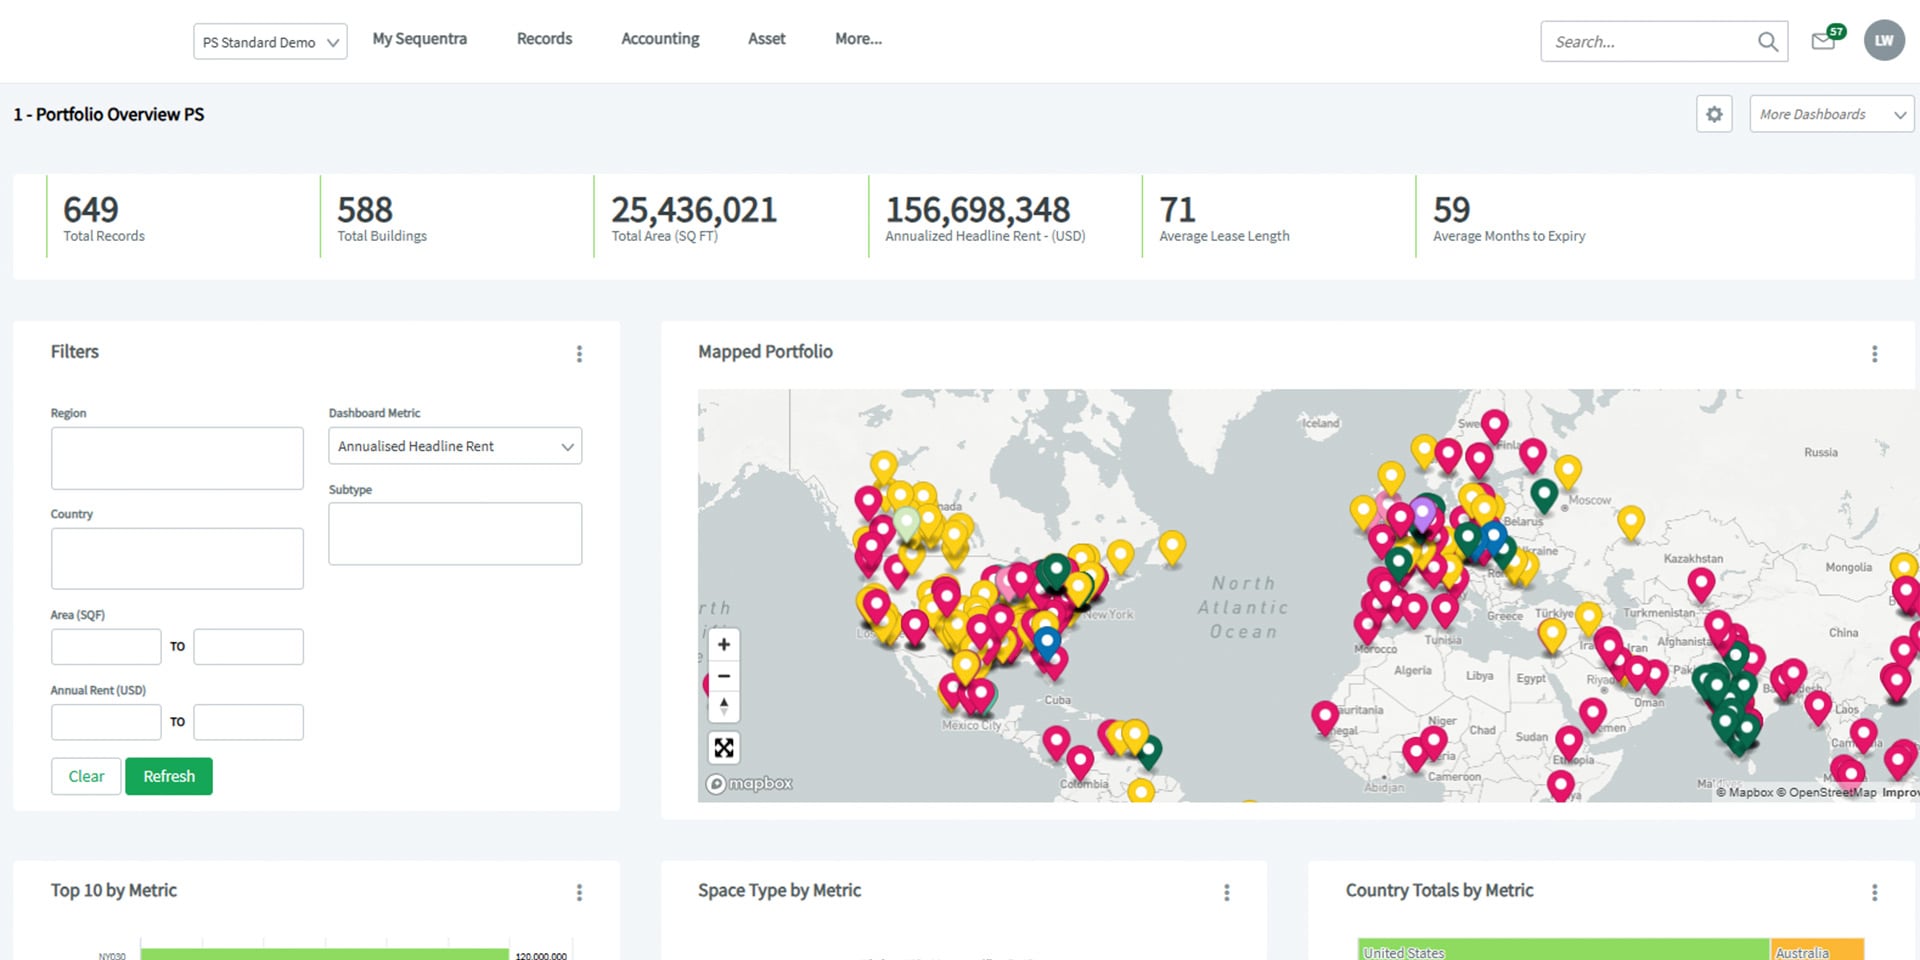The image size is (1920, 960).
Task: Open Mapped Portfolio options menu
Action: 1874,354
